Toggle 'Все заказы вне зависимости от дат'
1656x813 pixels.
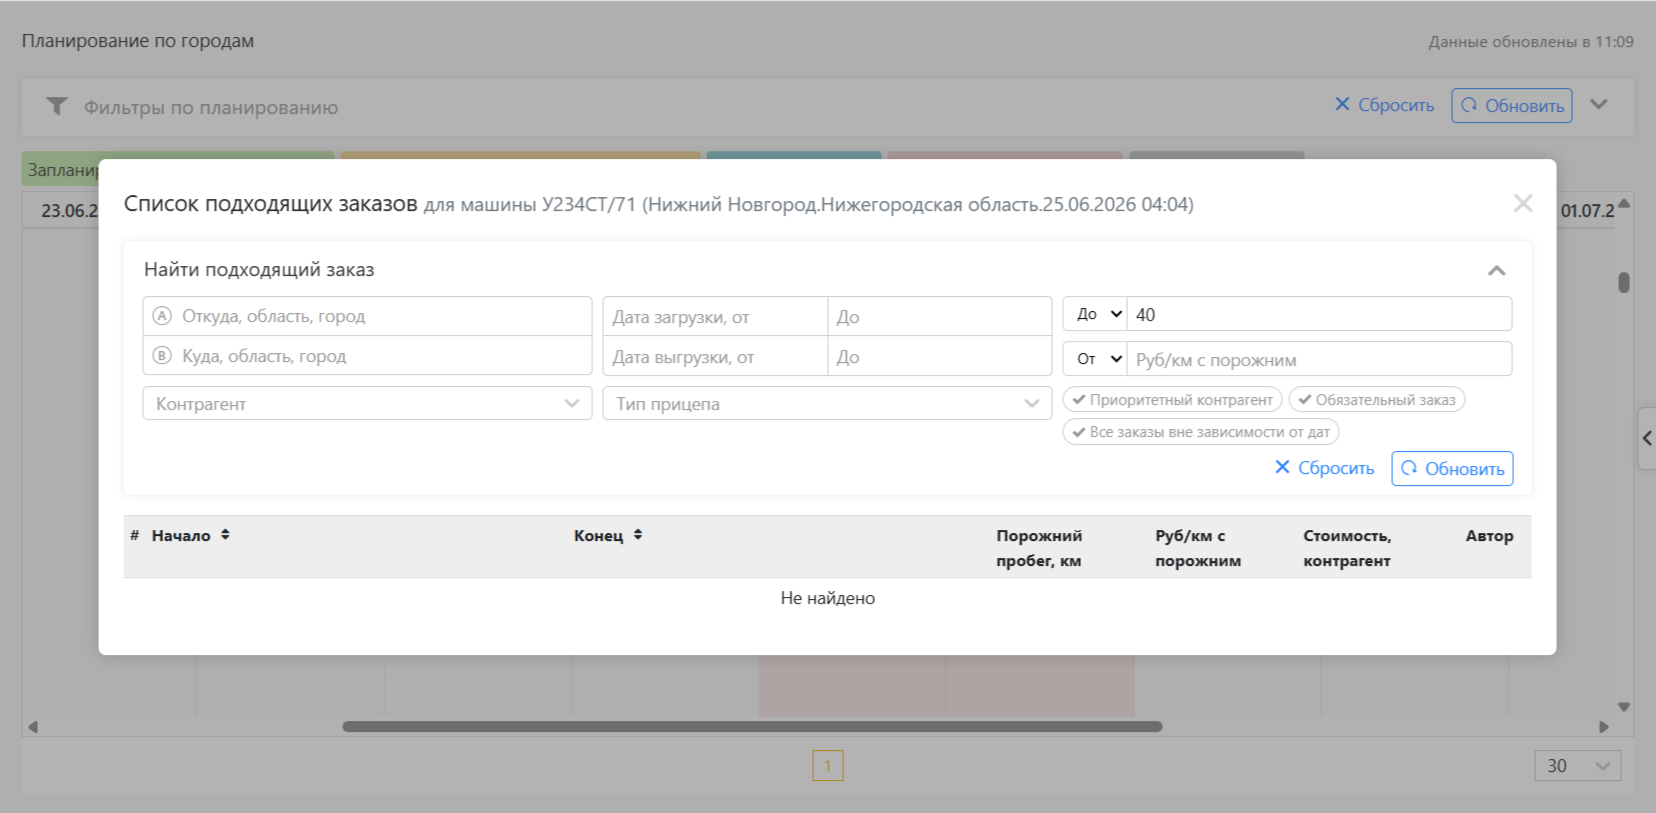[x=1201, y=432]
